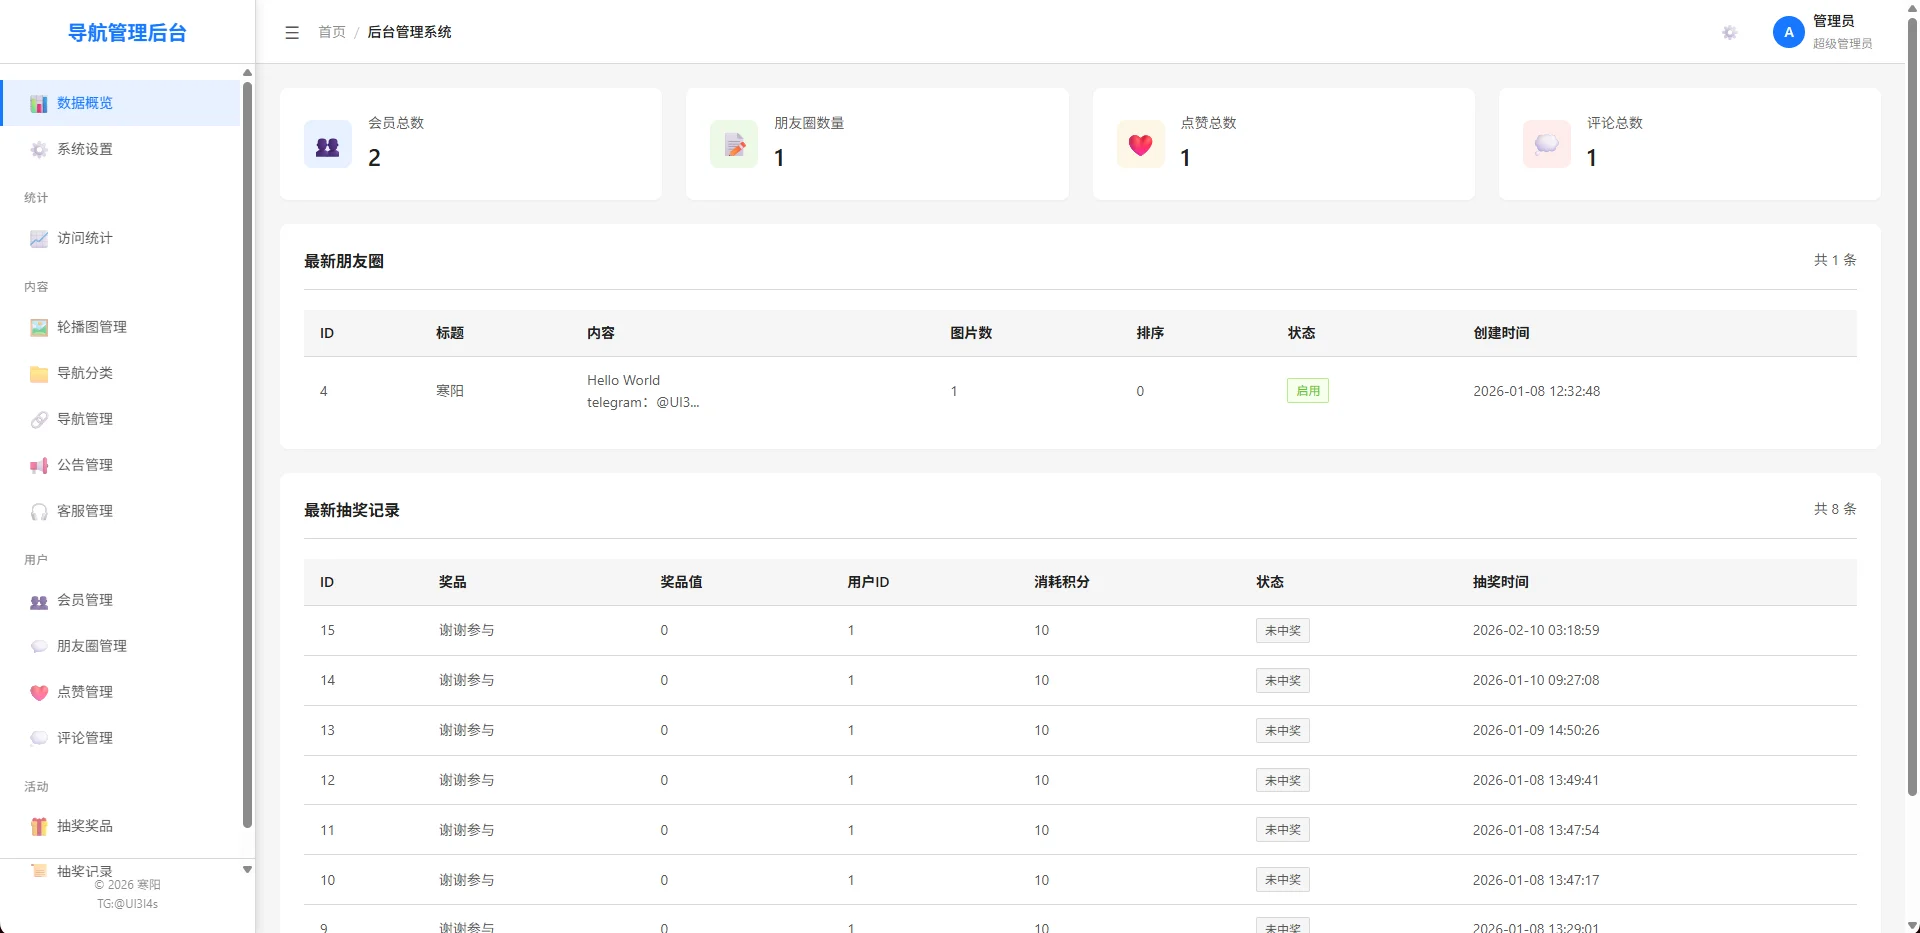Click the 点赞管理 heart icon
Screen dimensions: 1920x933
pyautogui.click(x=39, y=692)
